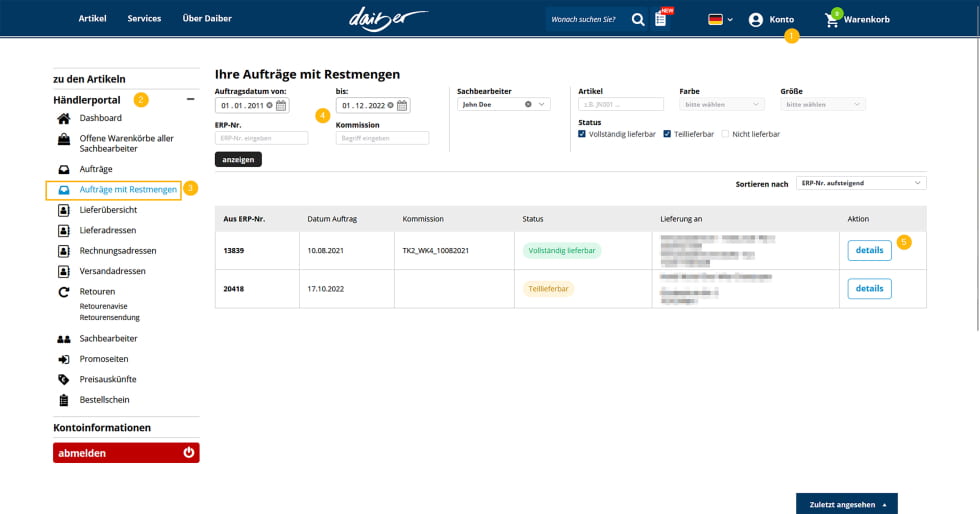Click the ERP-Nr. input field

click(x=261, y=138)
